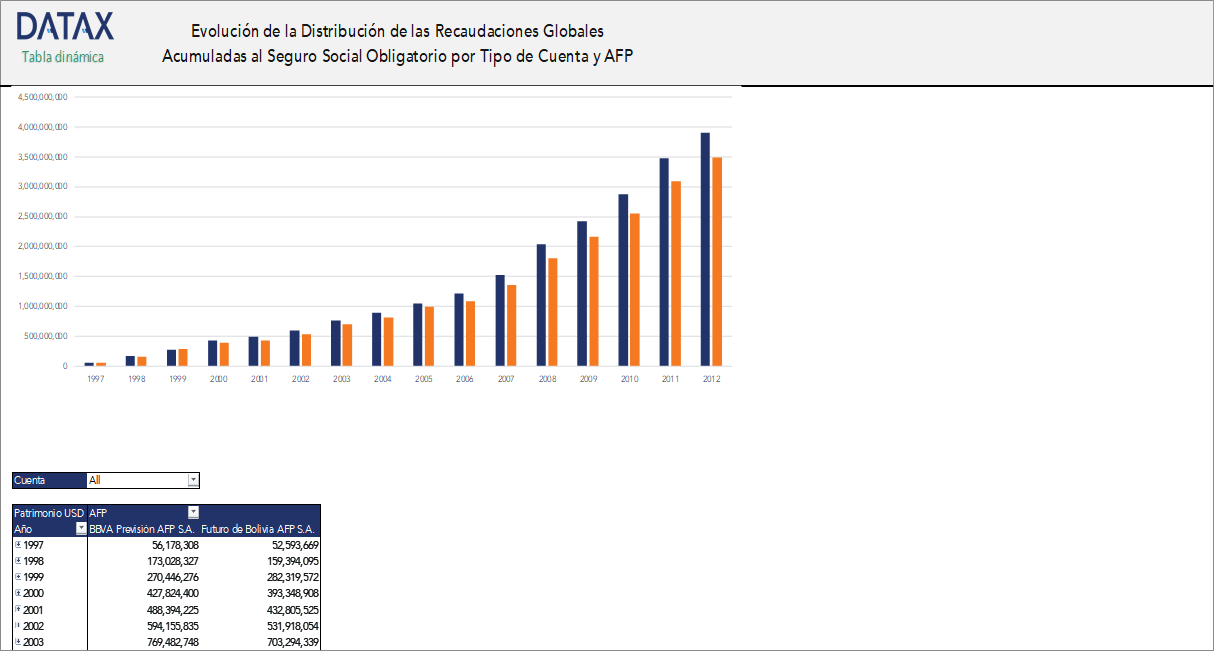Screen dimensions: 1214x651
Task: Click the Futuro de Bolivia AFP S.A. header
Action: 260,529
